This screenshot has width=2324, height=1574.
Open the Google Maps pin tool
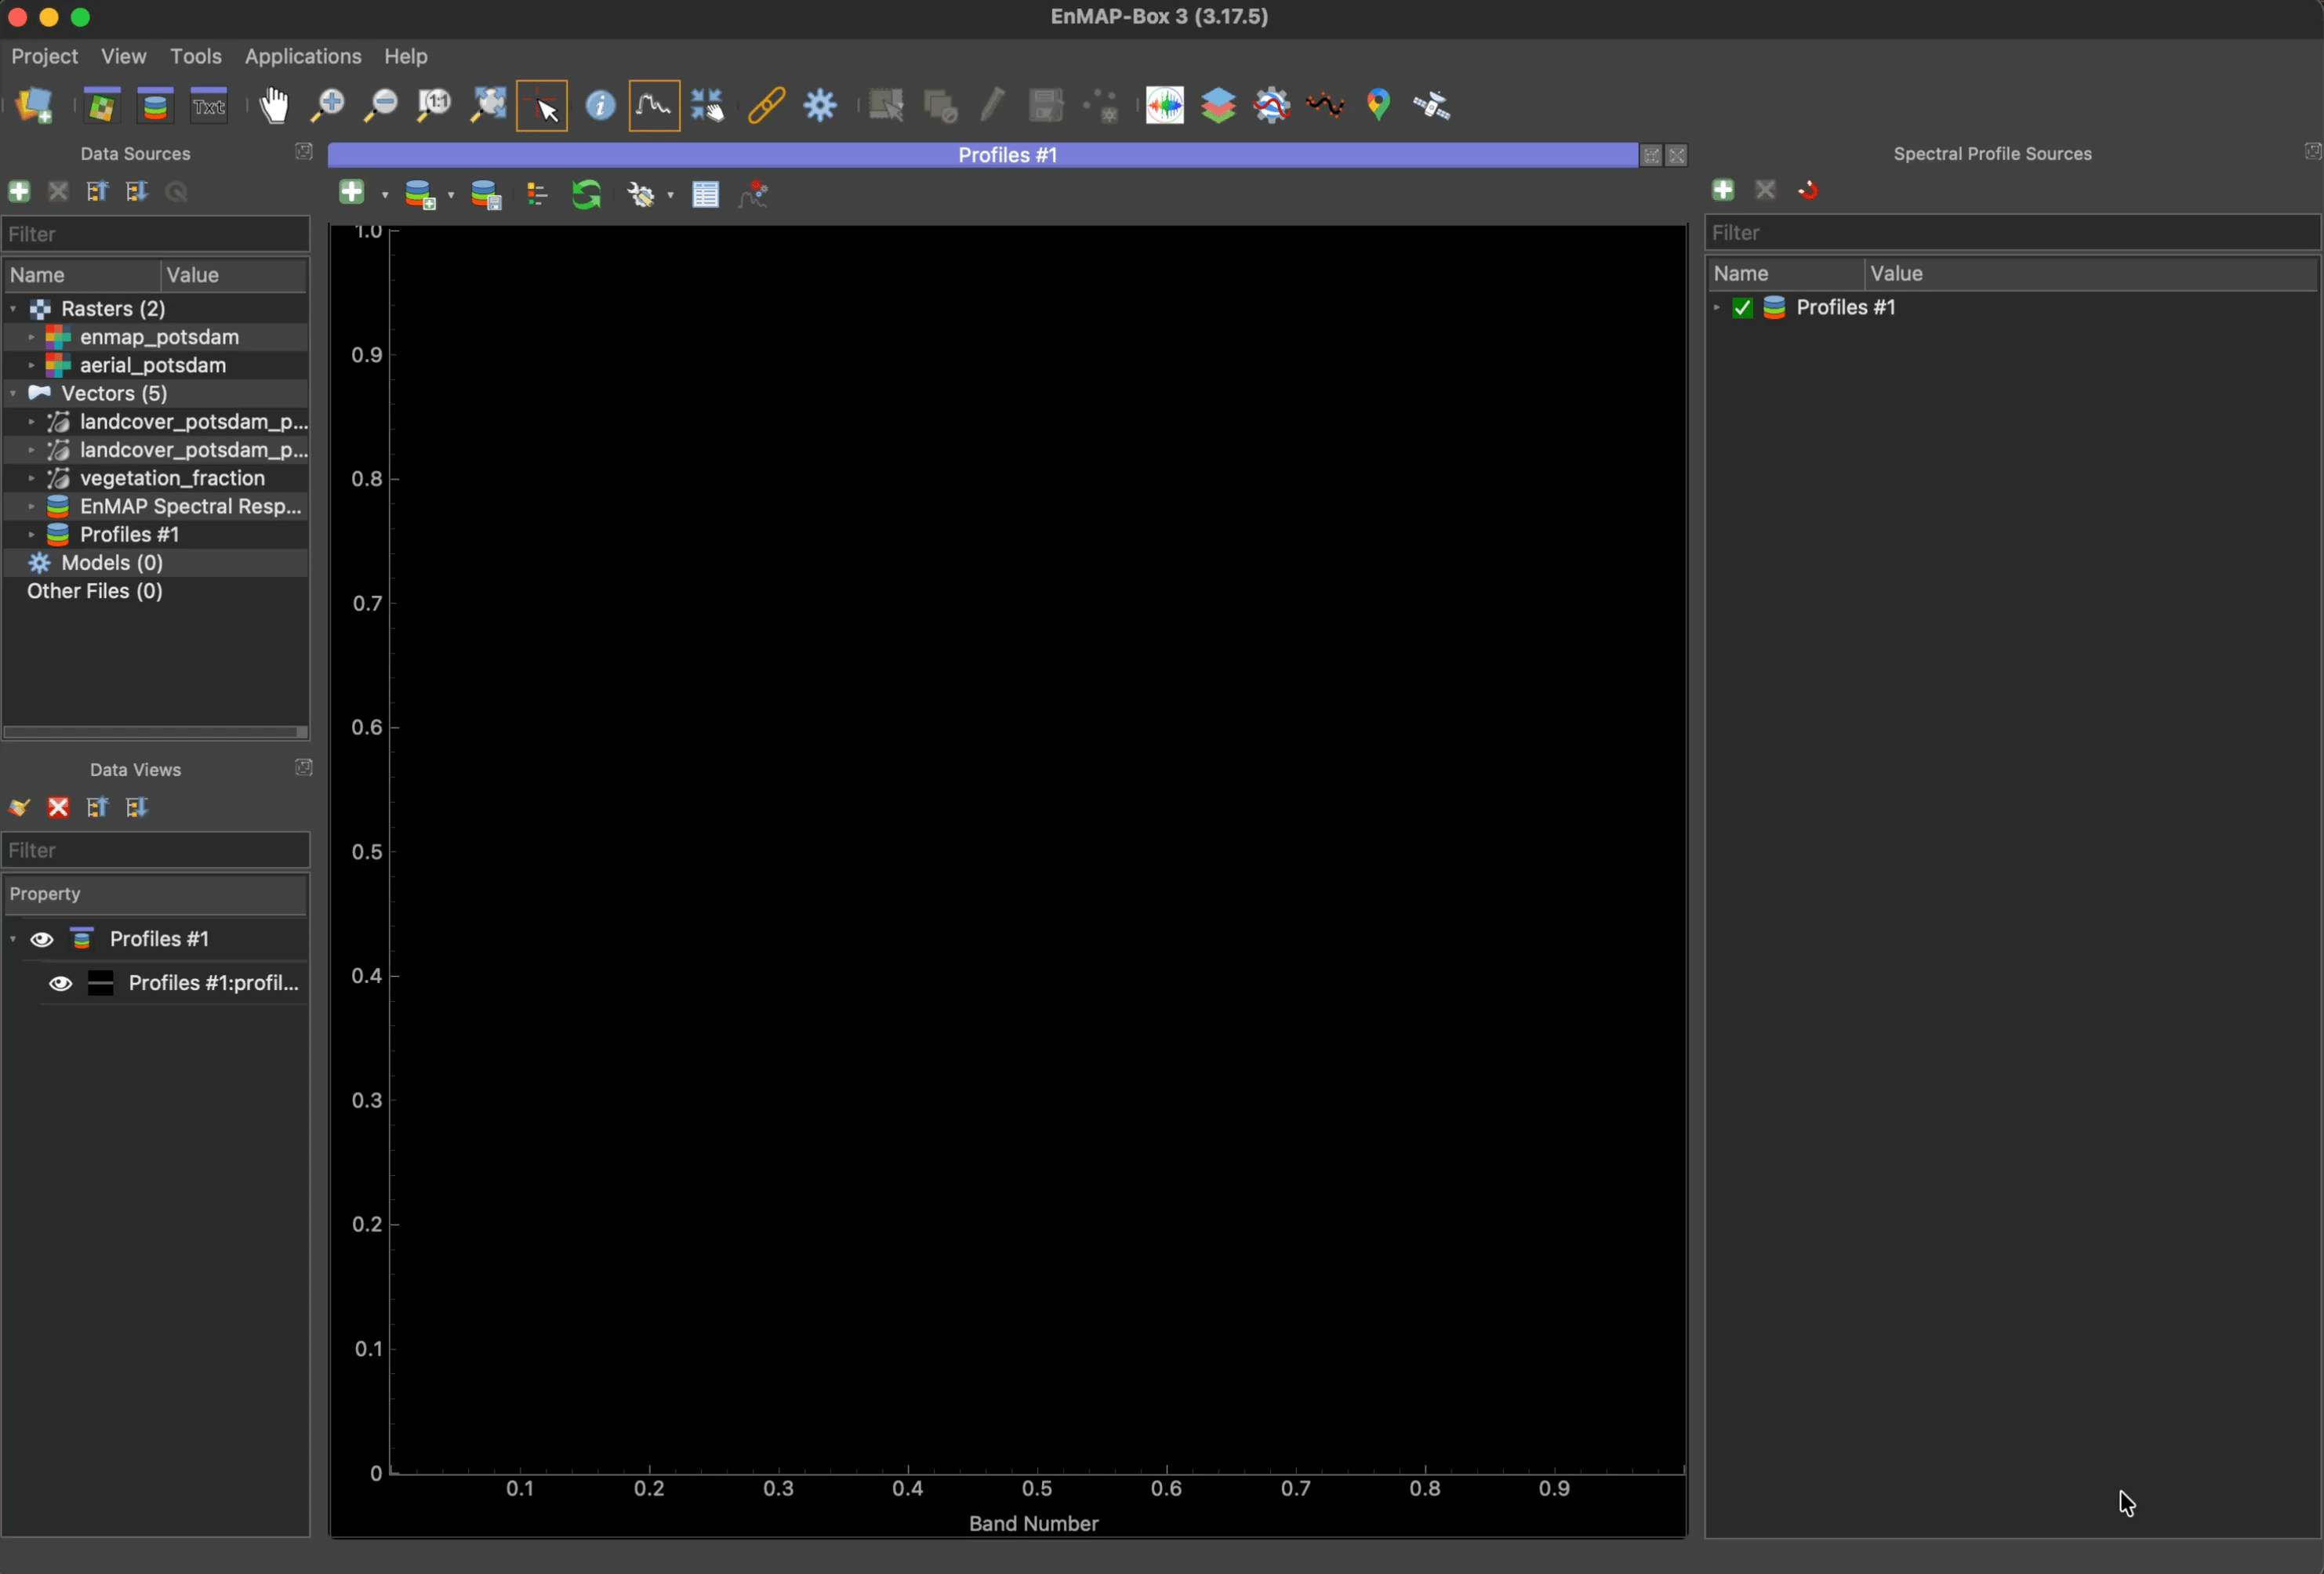coord(1379,105)
